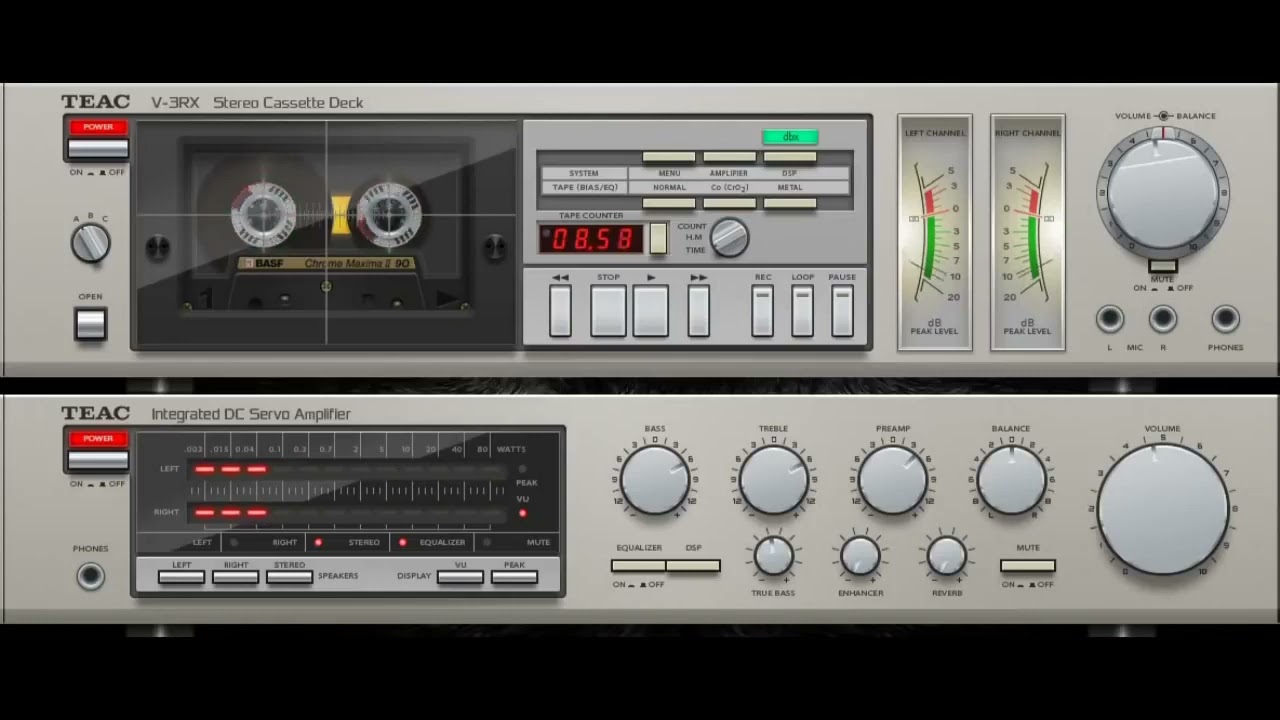Viewport: 1280px width, 720px height.
Task: Click the TREBLE knob
Action: point(773,479)
